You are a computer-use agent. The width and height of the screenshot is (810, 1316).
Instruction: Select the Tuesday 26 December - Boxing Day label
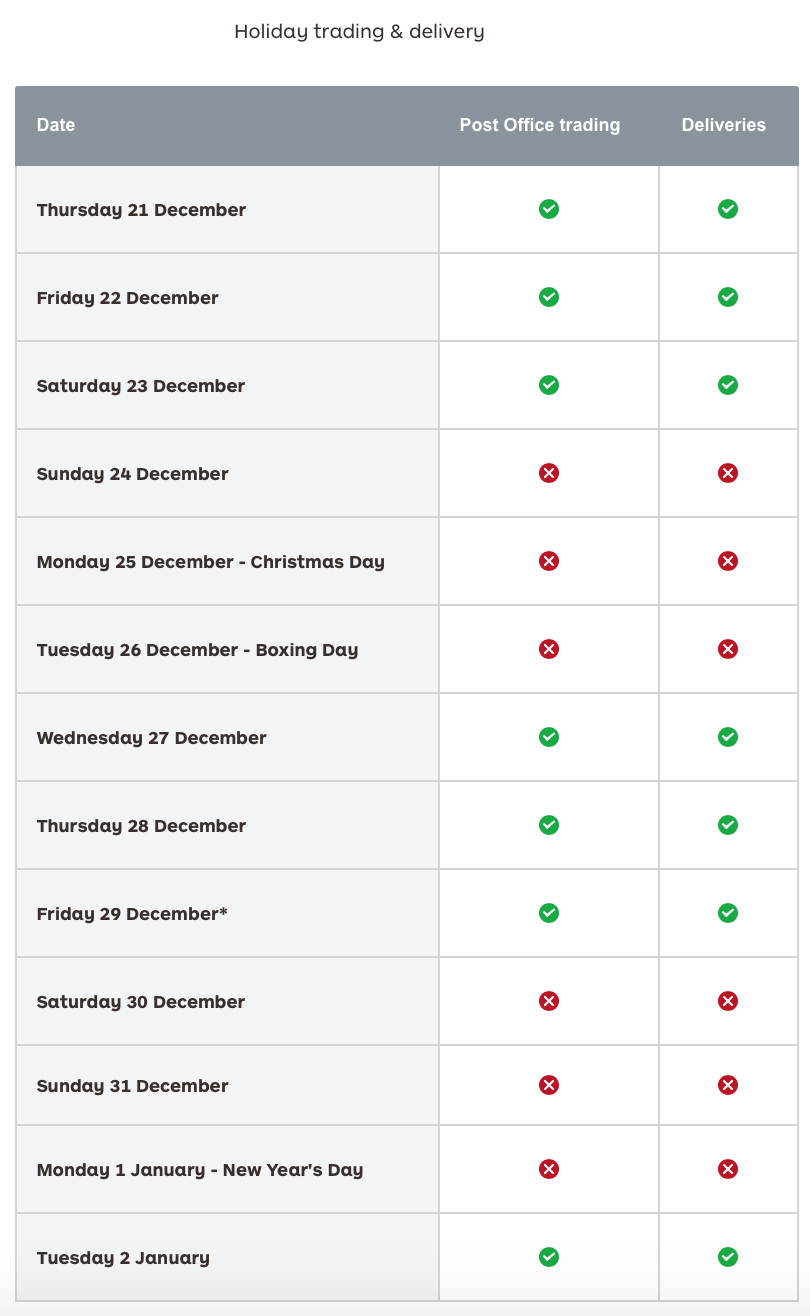(x=197, y=650)
